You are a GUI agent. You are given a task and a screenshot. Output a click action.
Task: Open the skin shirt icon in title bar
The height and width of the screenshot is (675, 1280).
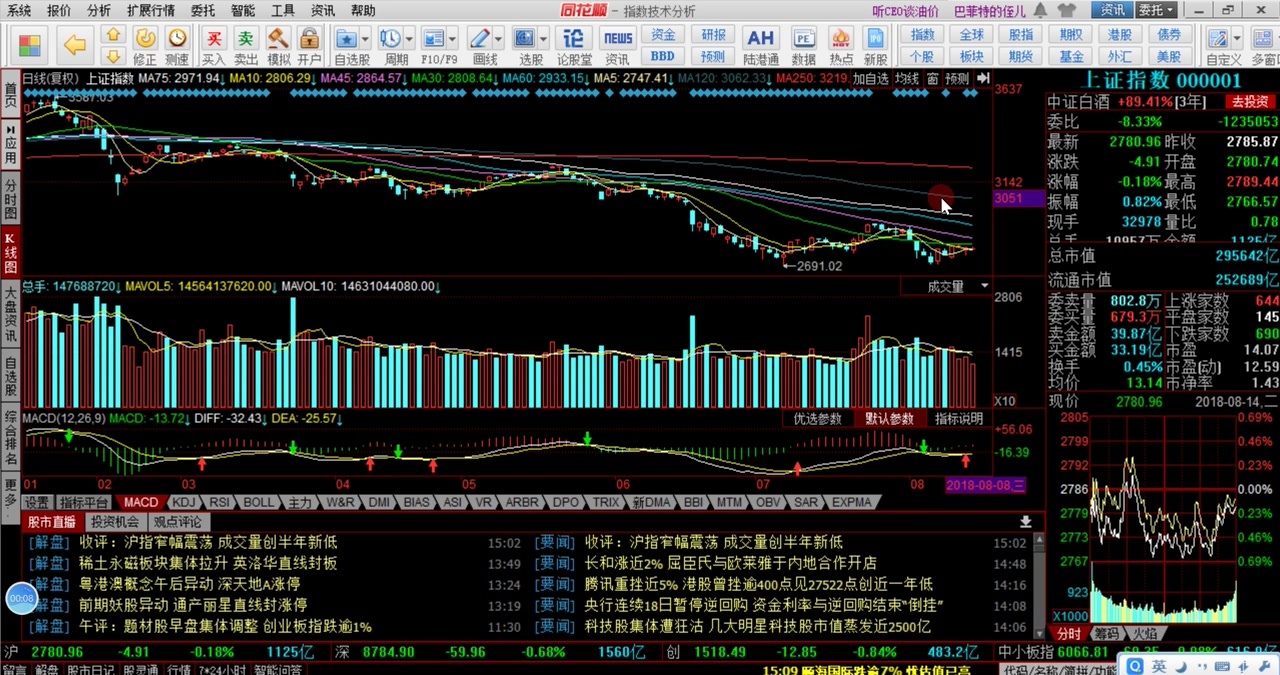point(1068,10)
